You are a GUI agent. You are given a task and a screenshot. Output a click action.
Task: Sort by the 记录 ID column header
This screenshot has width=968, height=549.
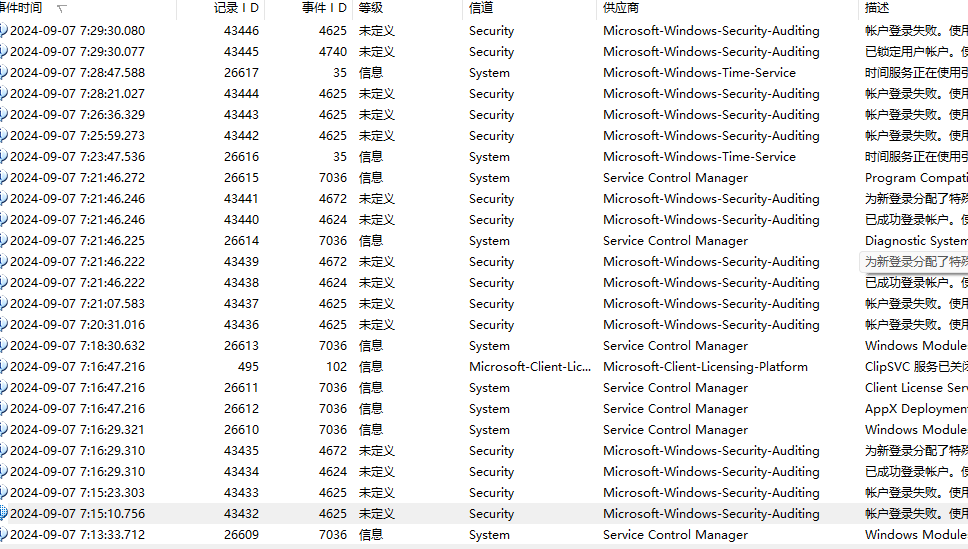pos(236,8)
